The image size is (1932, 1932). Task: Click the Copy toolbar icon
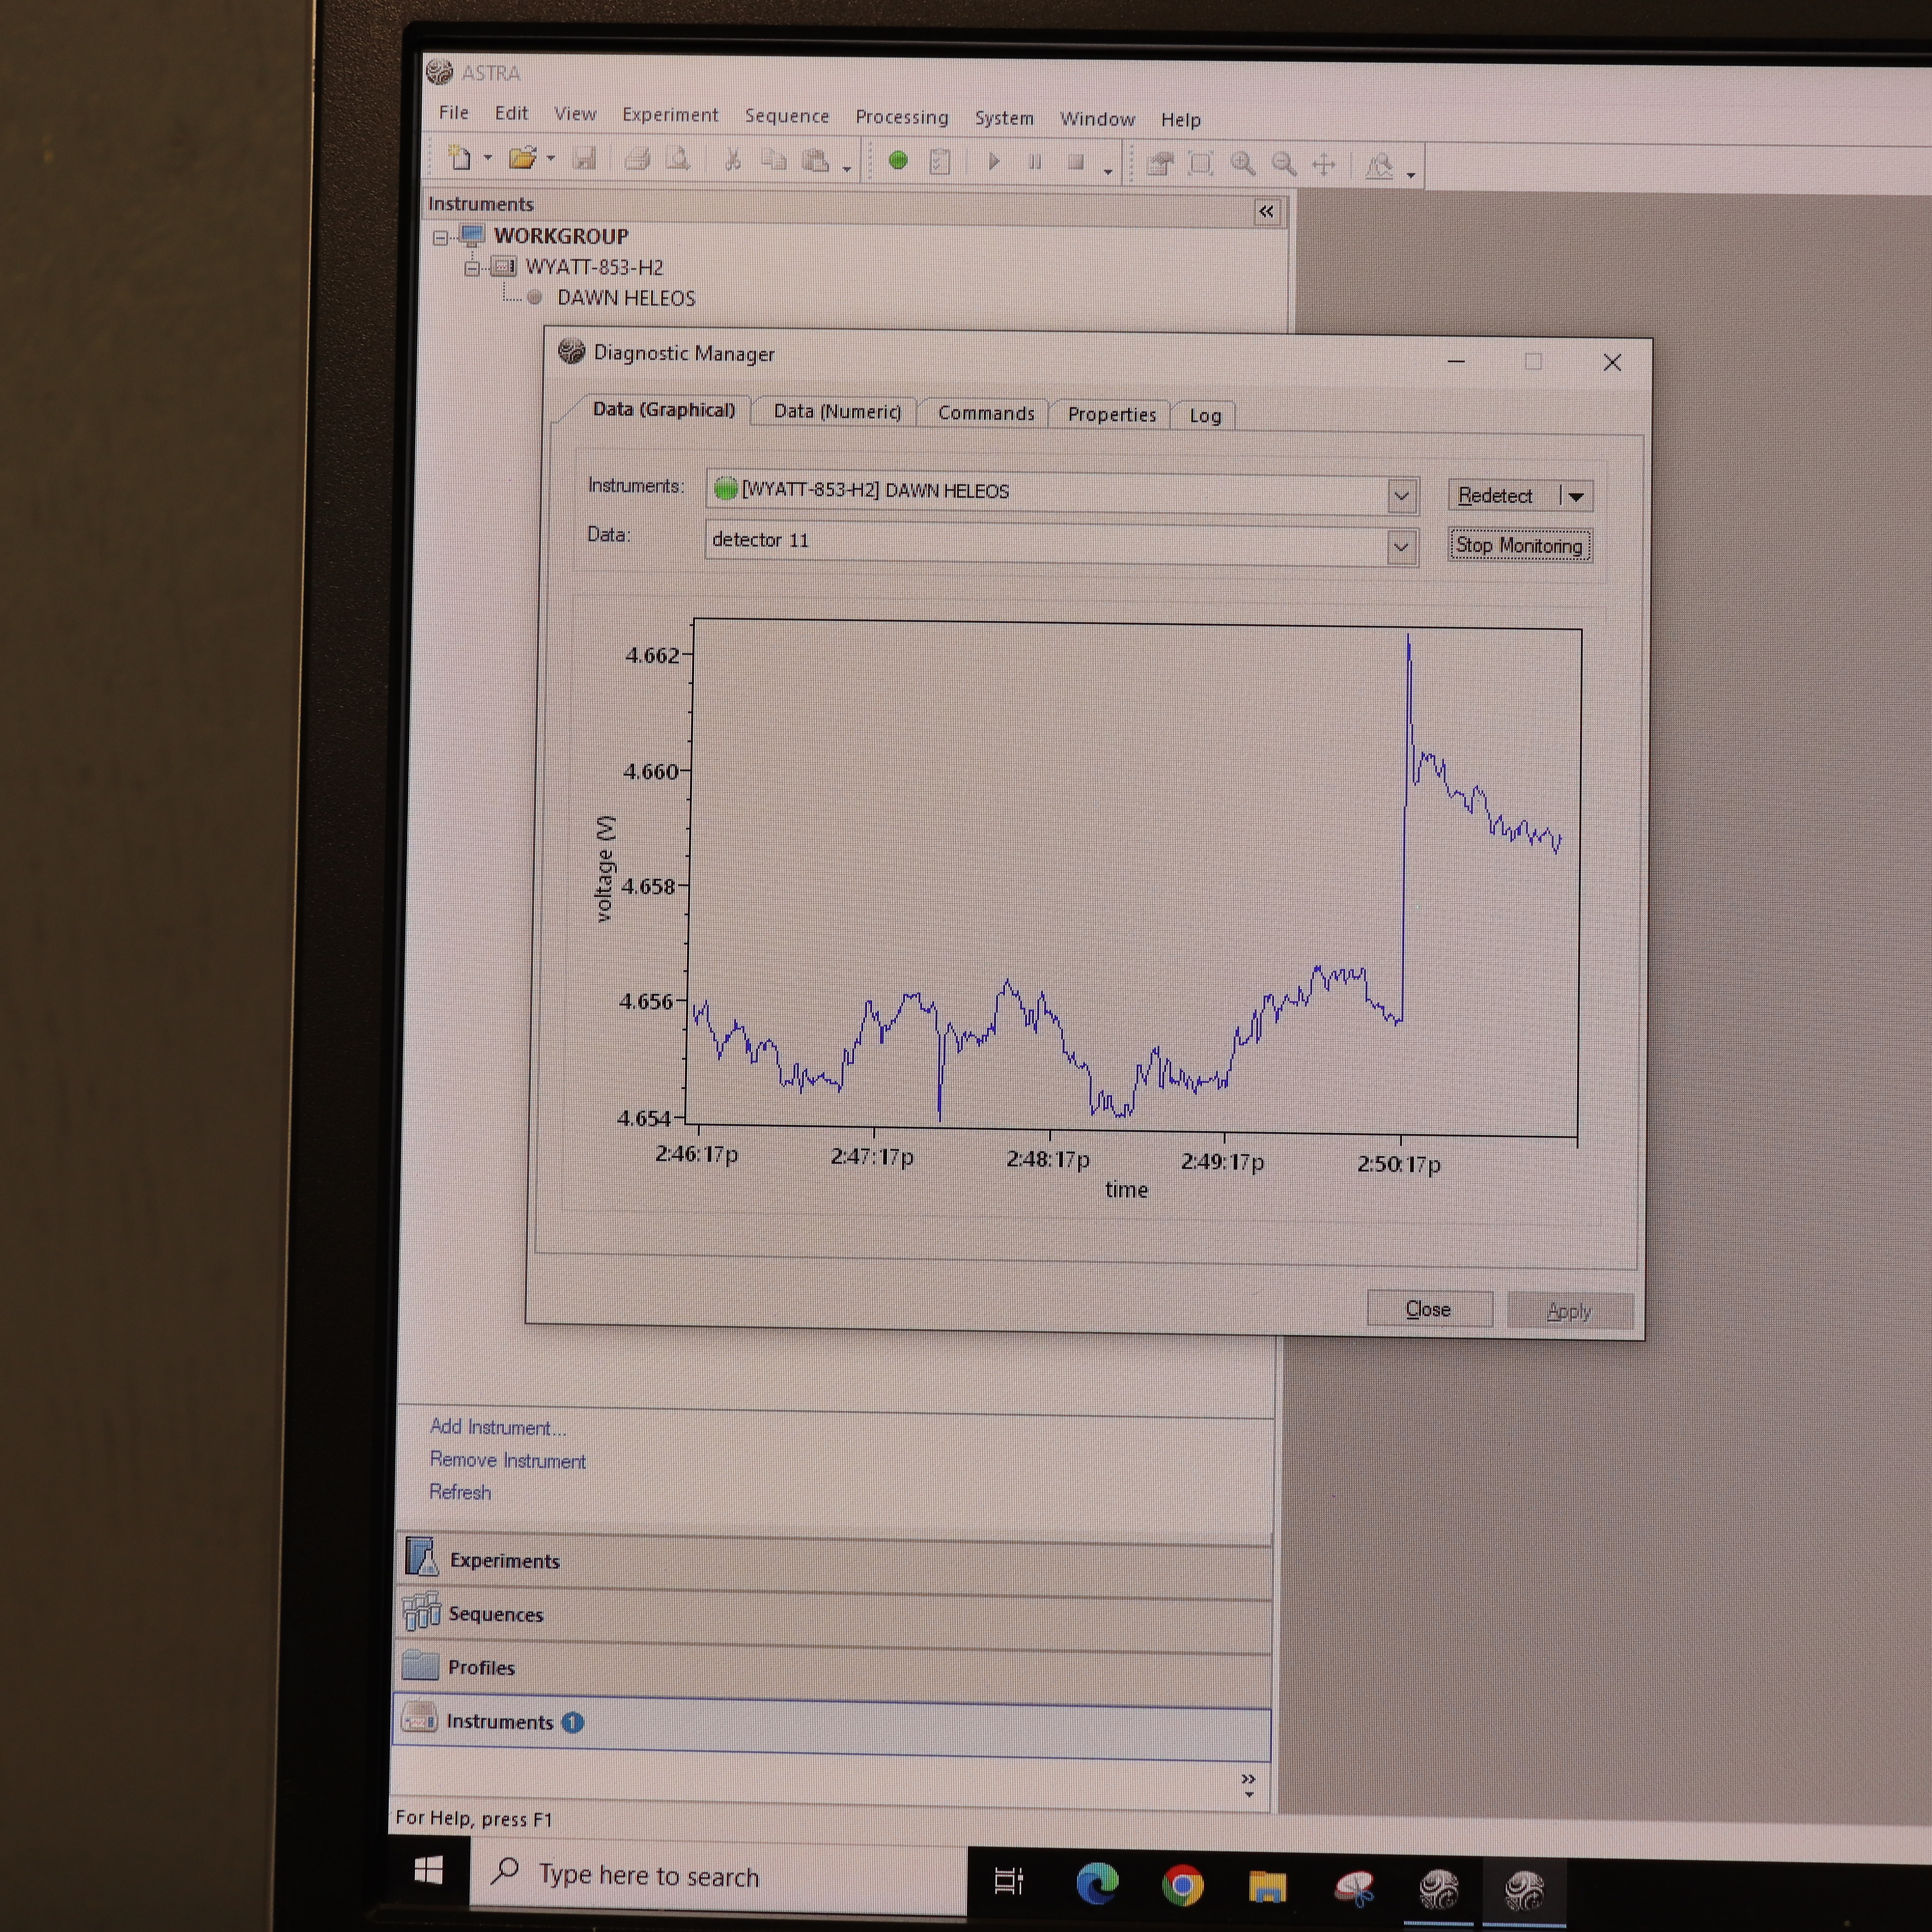[773, 160]
